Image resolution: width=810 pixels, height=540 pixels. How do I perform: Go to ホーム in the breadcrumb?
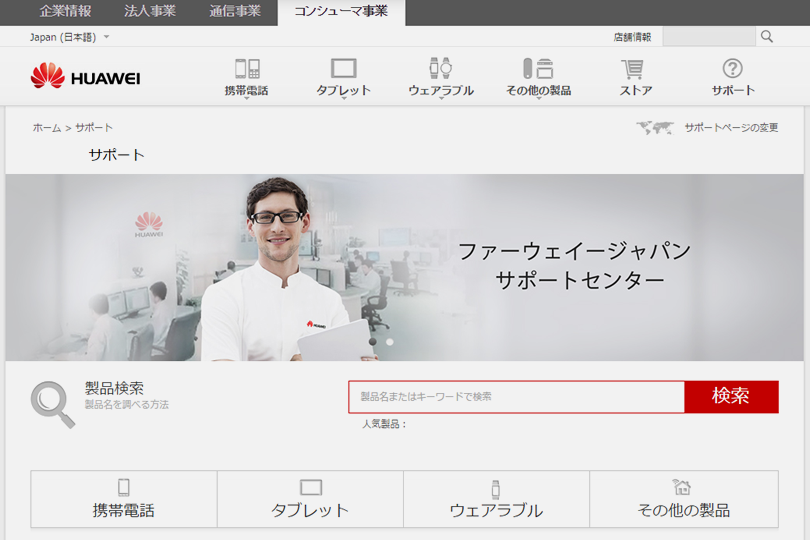[x=46, y=128]
